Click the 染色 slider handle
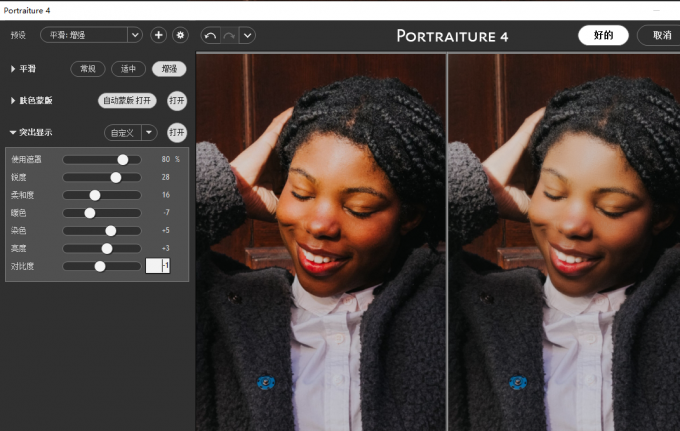The image size is (680, 431). [111, 231]
